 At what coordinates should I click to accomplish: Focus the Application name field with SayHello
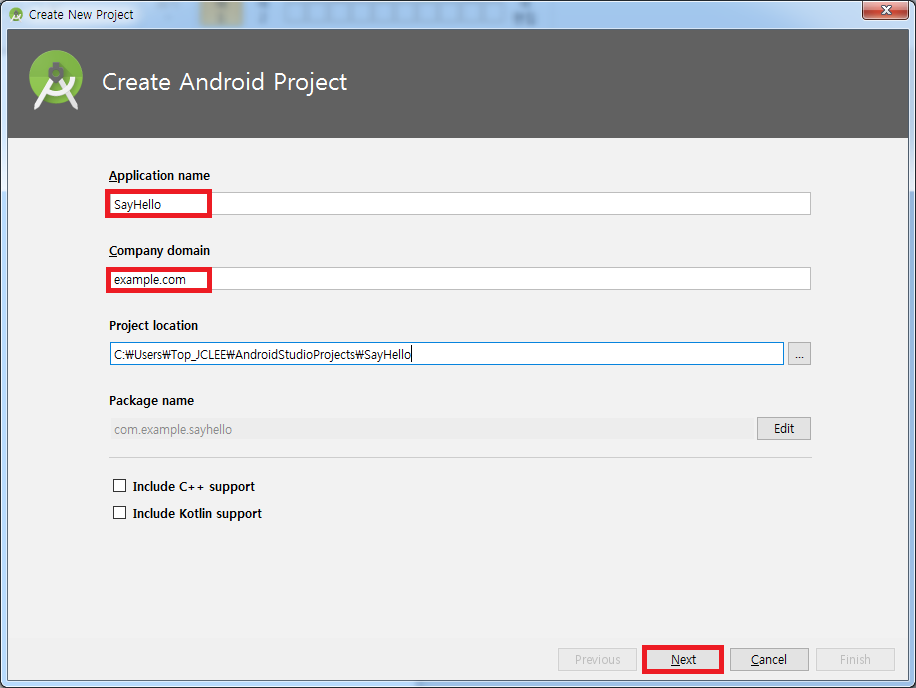point(460,204)
